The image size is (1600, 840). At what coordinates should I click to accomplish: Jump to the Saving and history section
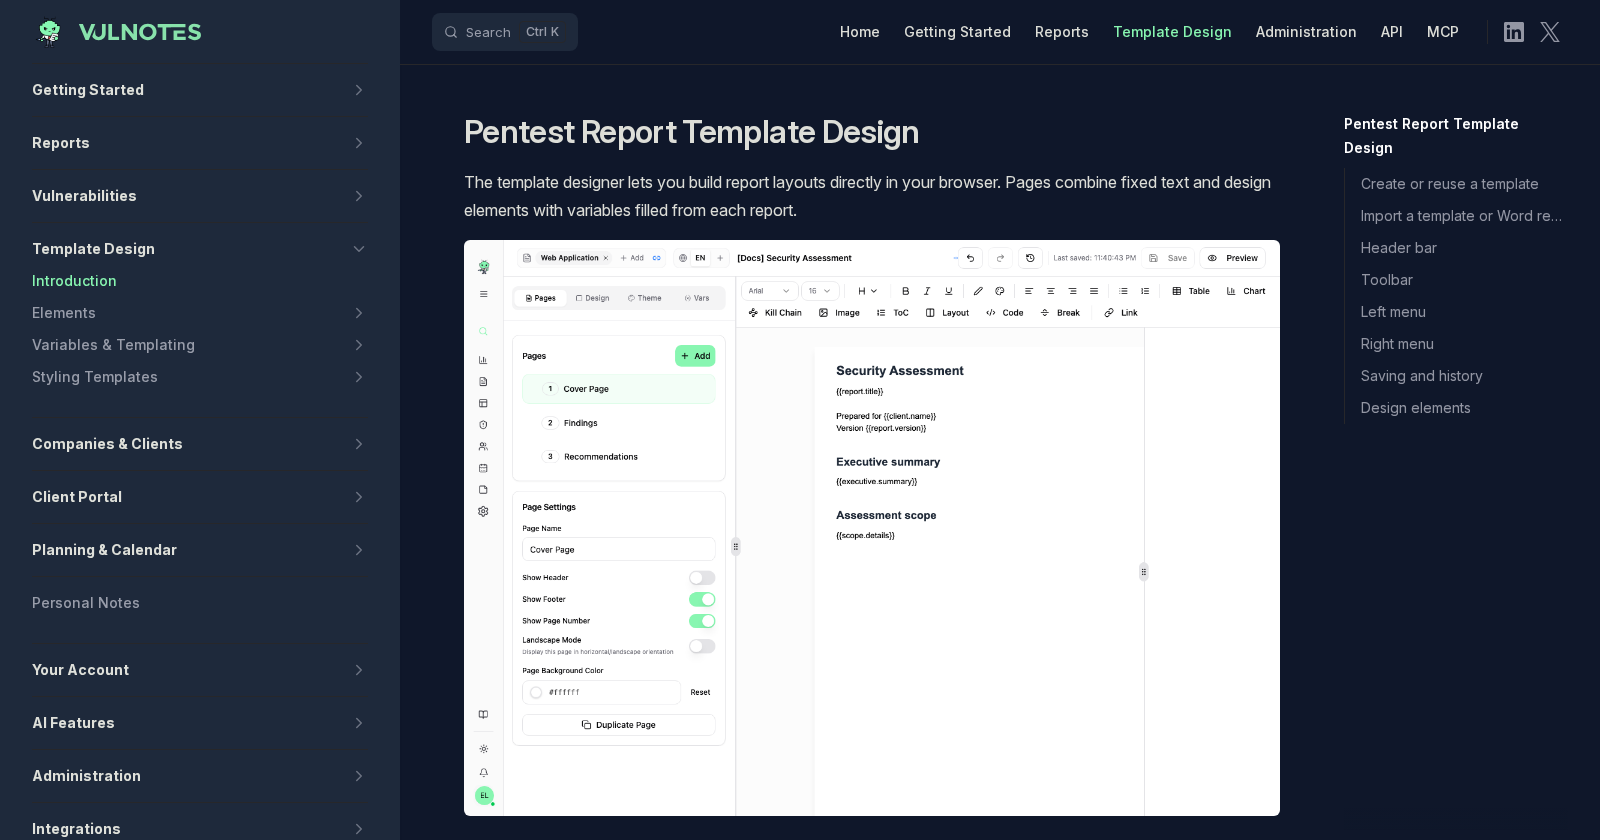click(1421, 376)
